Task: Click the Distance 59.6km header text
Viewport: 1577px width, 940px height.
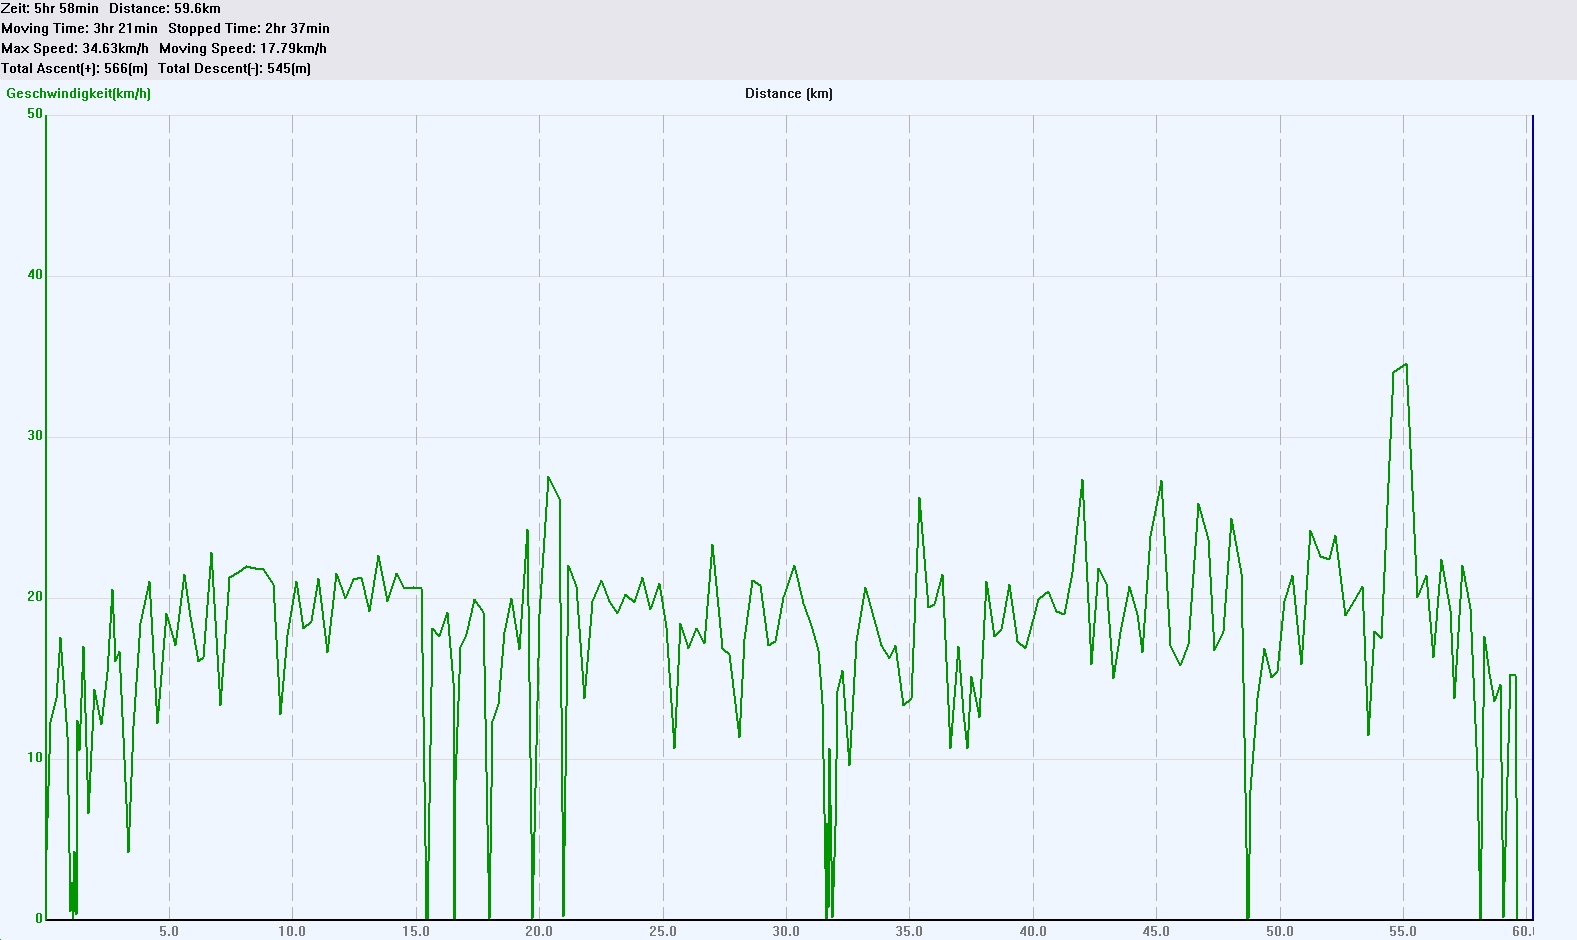Action: point(165,8)
